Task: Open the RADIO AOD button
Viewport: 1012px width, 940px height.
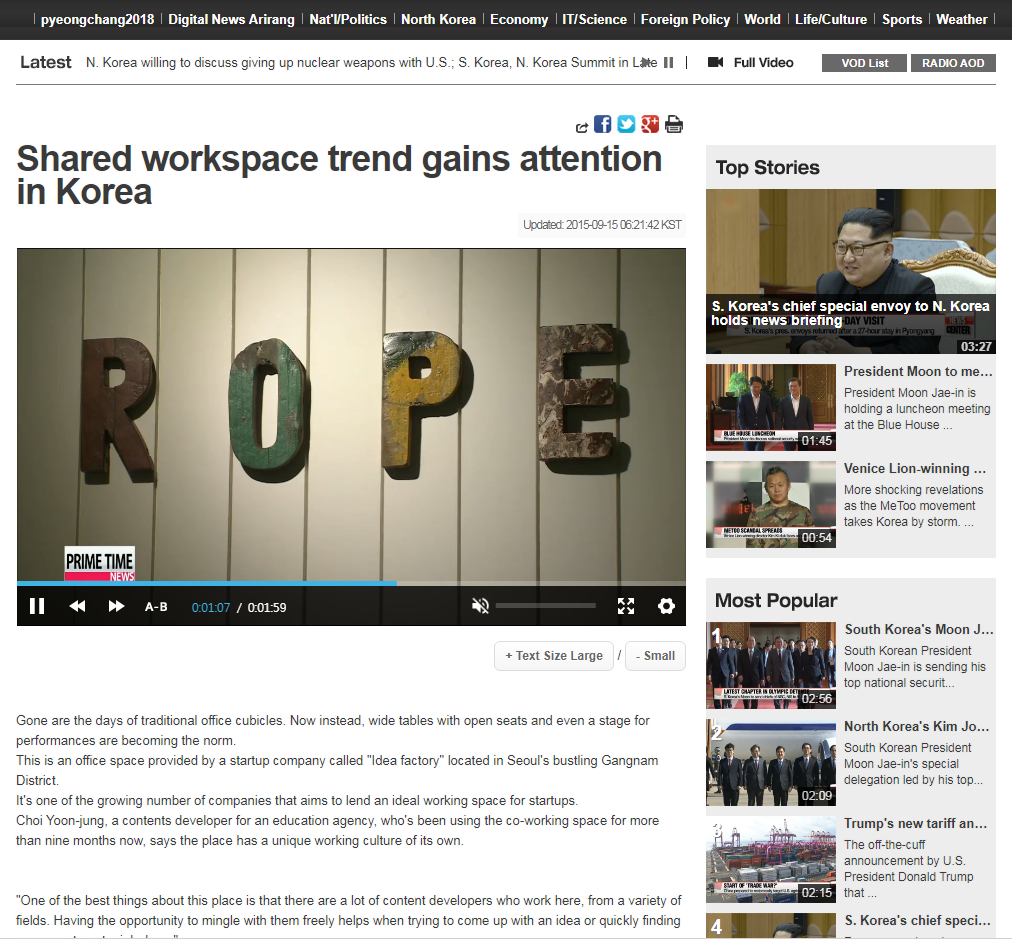Action: (x=953, y=63)
